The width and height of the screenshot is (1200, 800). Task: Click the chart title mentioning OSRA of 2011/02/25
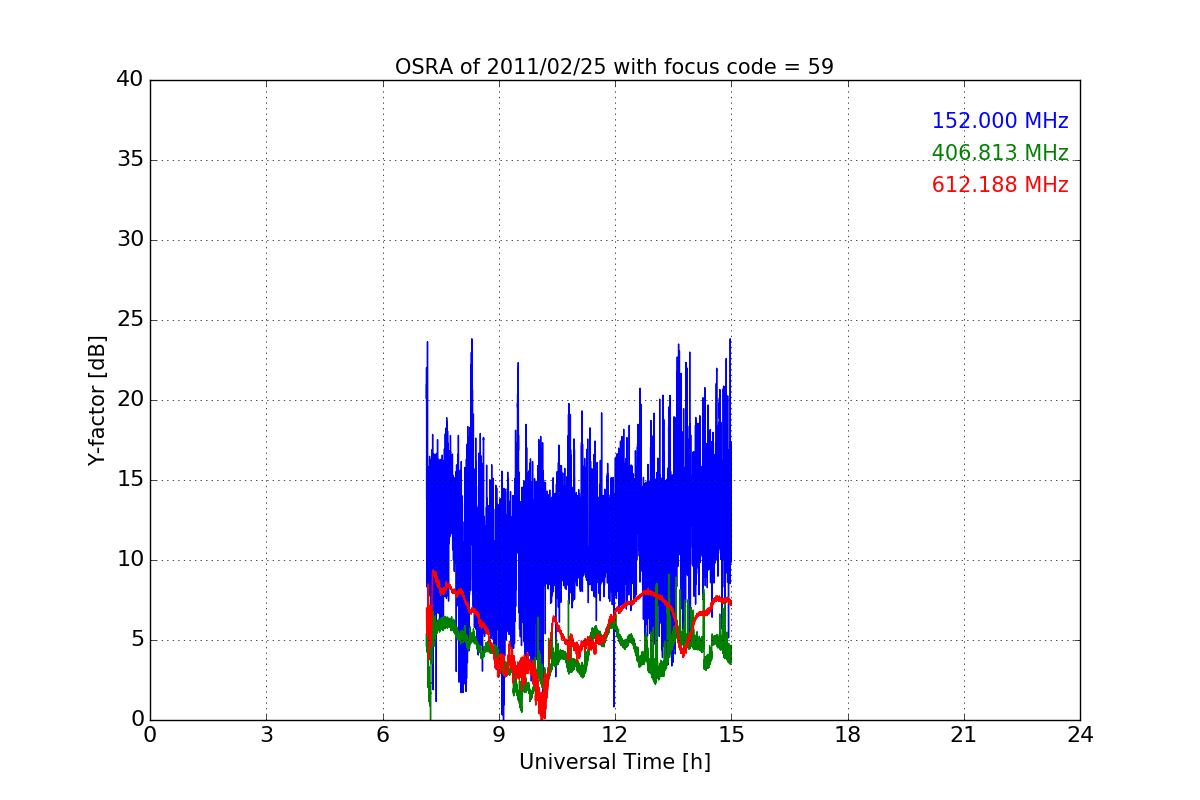(614, 67)
